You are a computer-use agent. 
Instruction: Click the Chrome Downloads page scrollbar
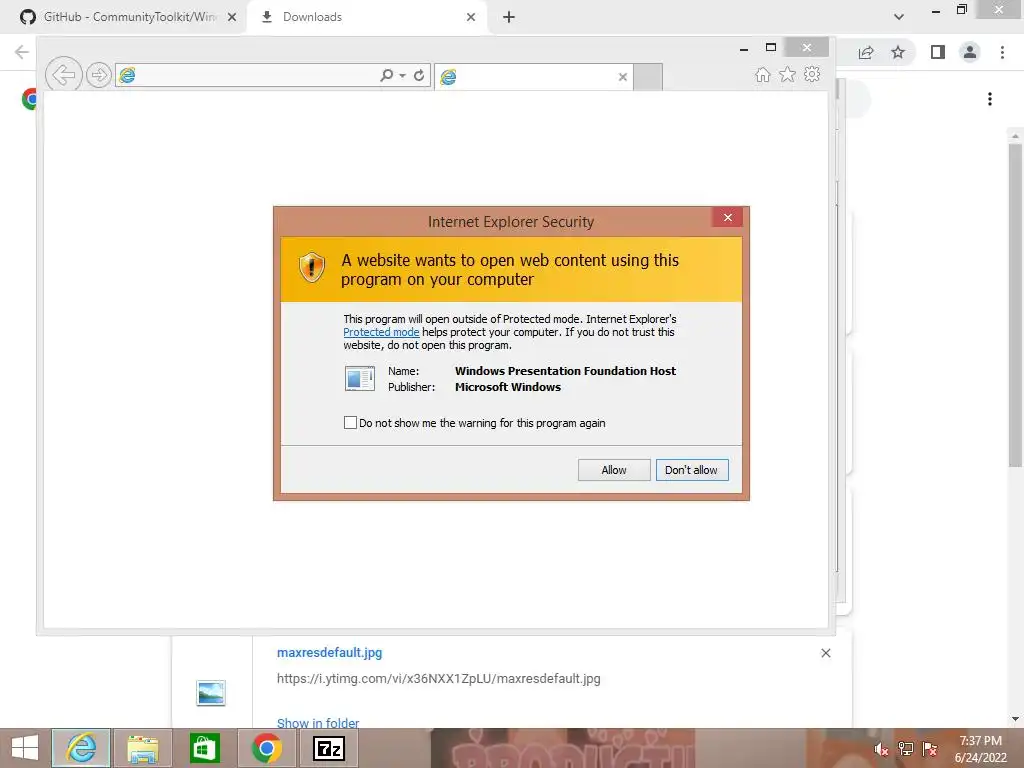pos(1015,305)
